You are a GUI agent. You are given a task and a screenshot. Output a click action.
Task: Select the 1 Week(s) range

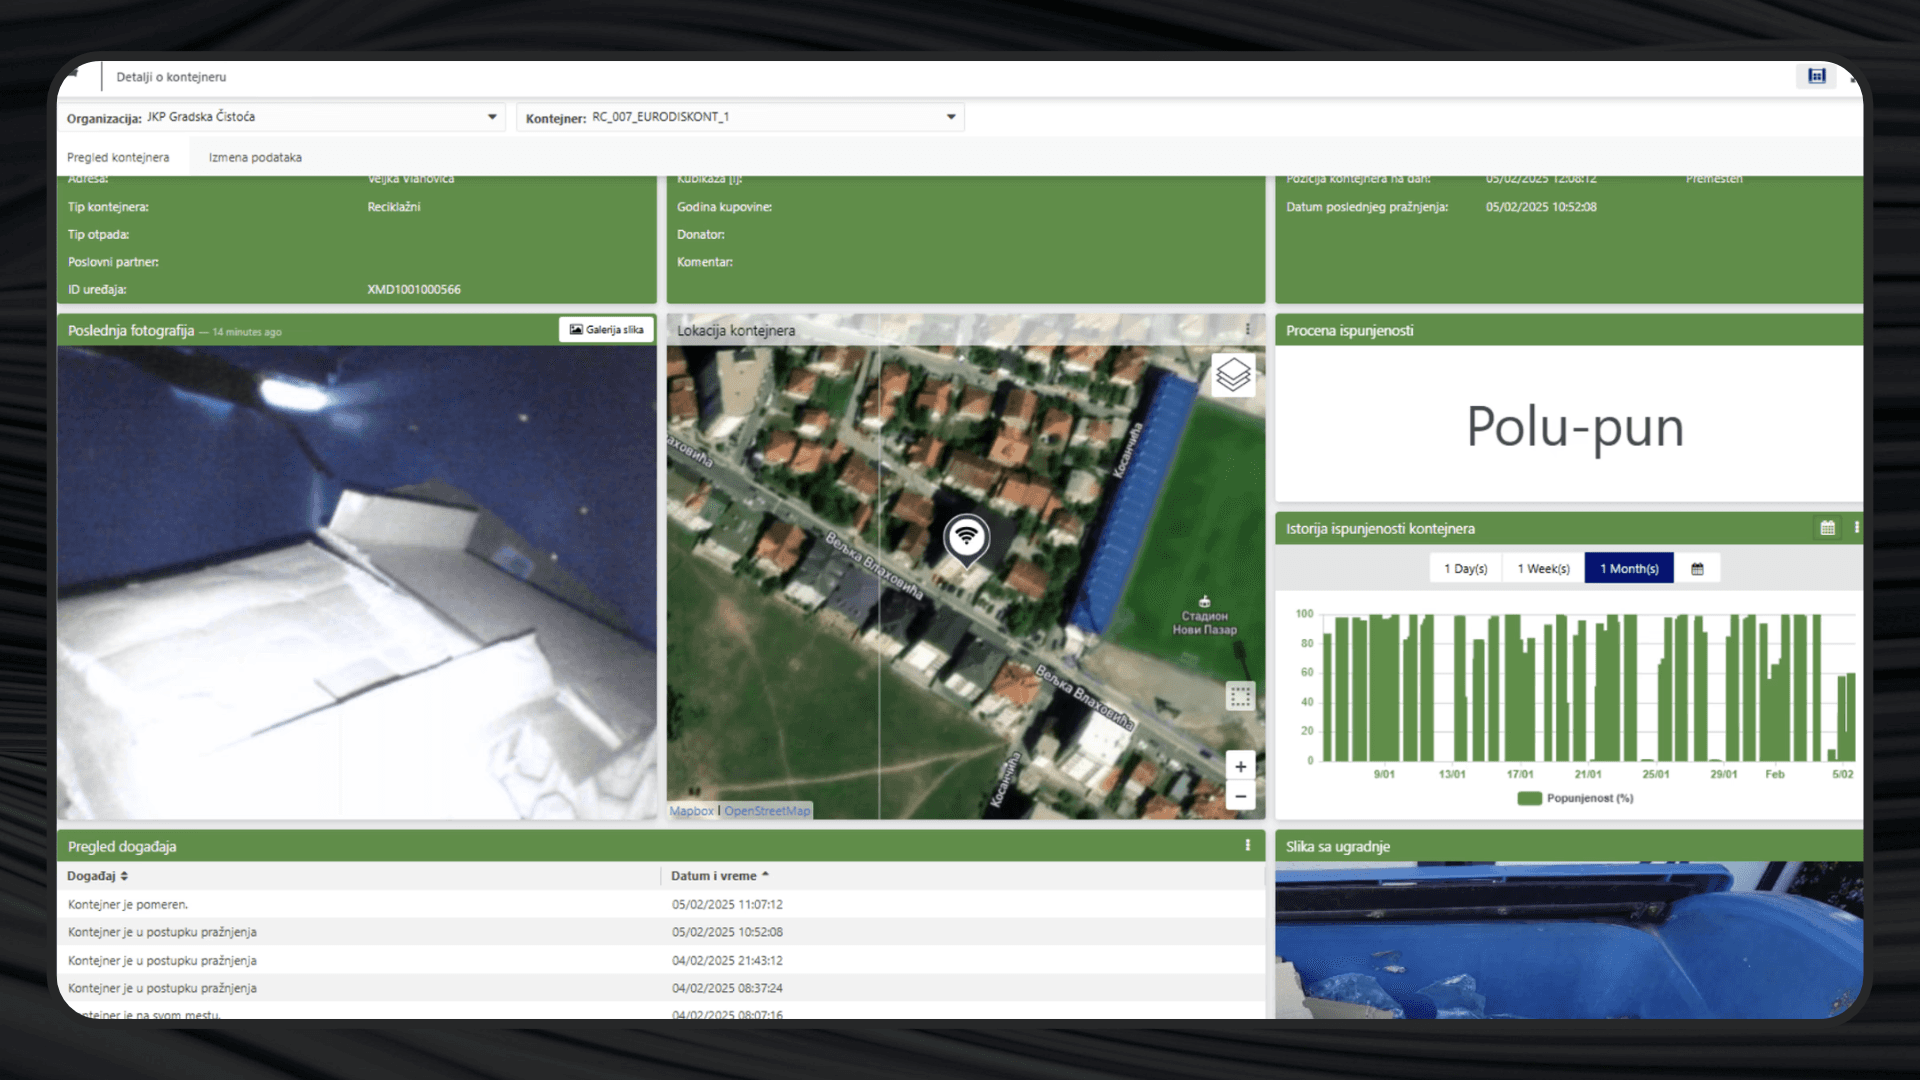(1543, 569)
